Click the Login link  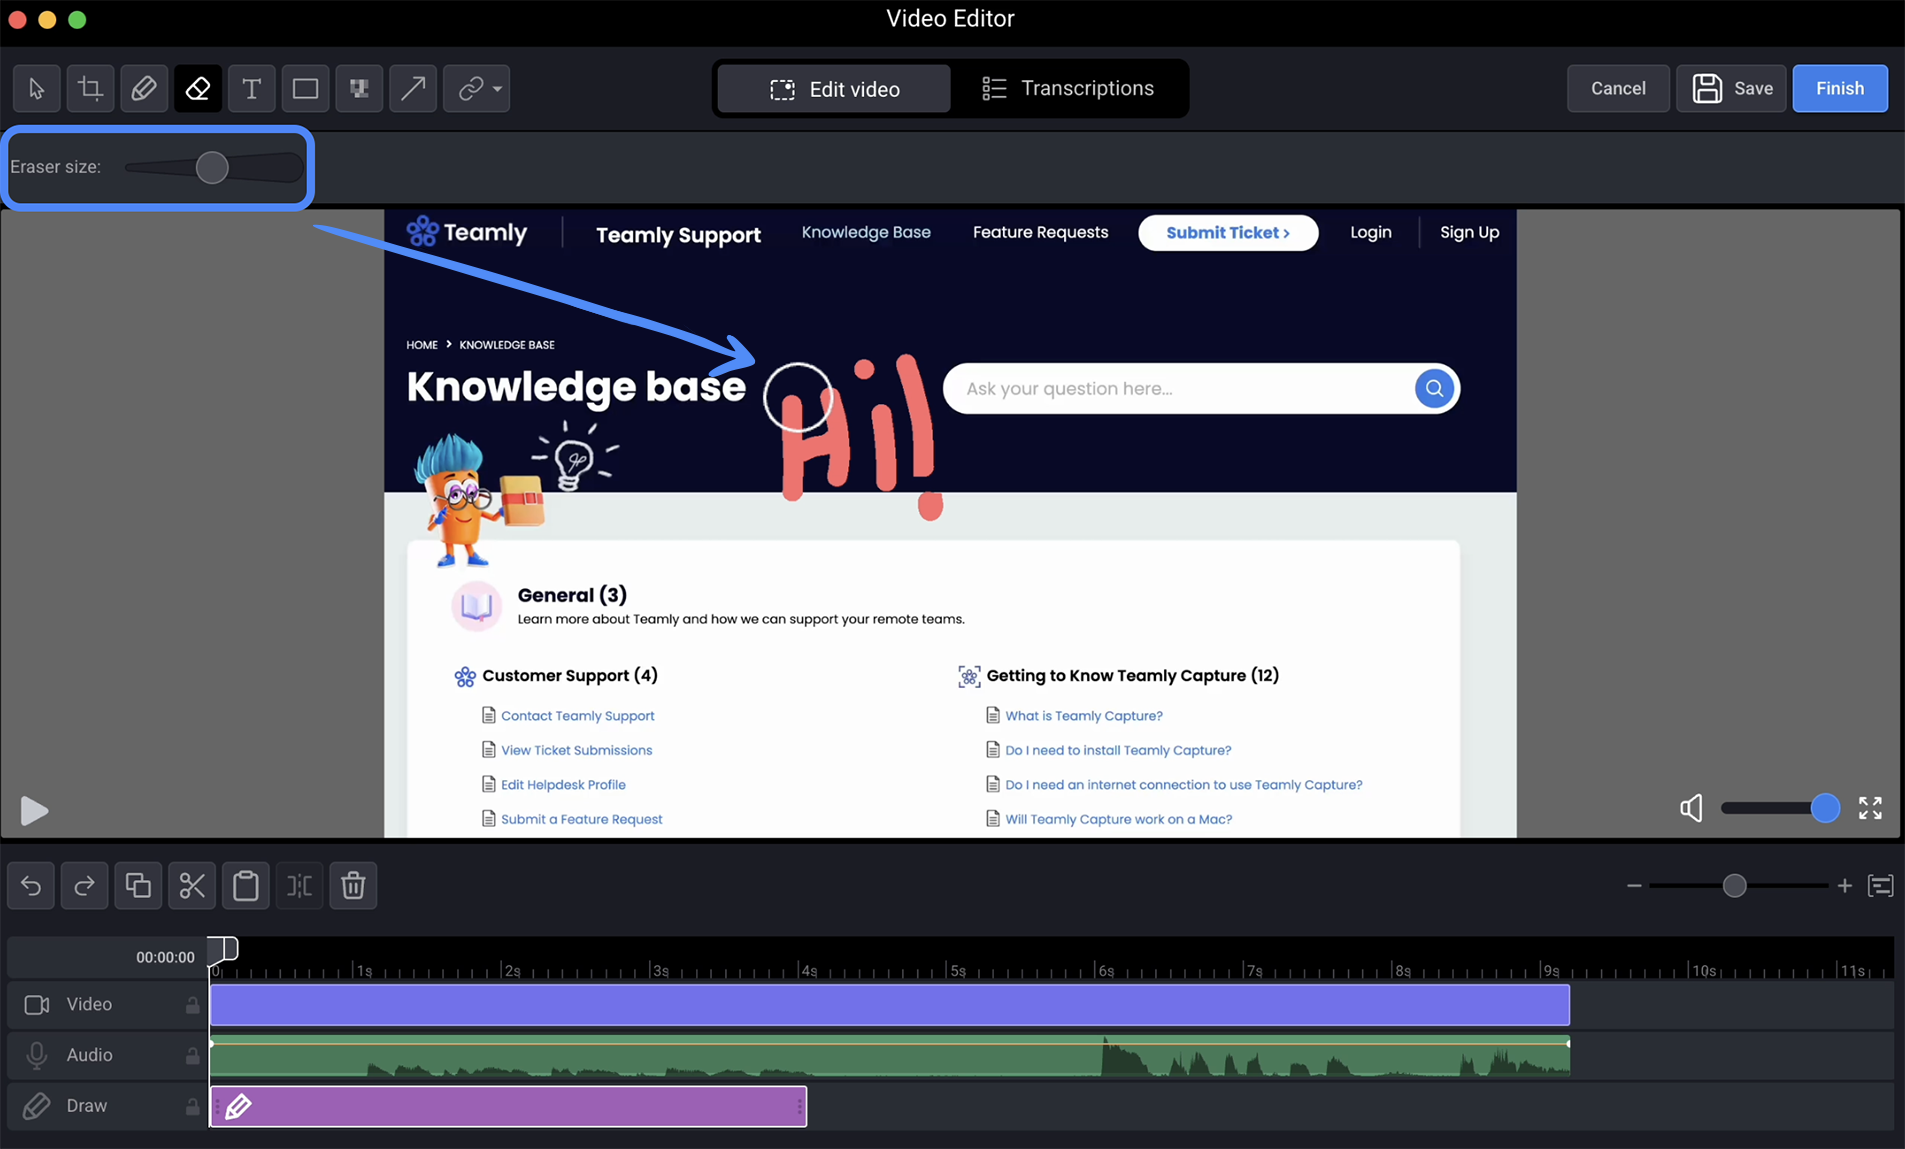tap(1371, 232)
